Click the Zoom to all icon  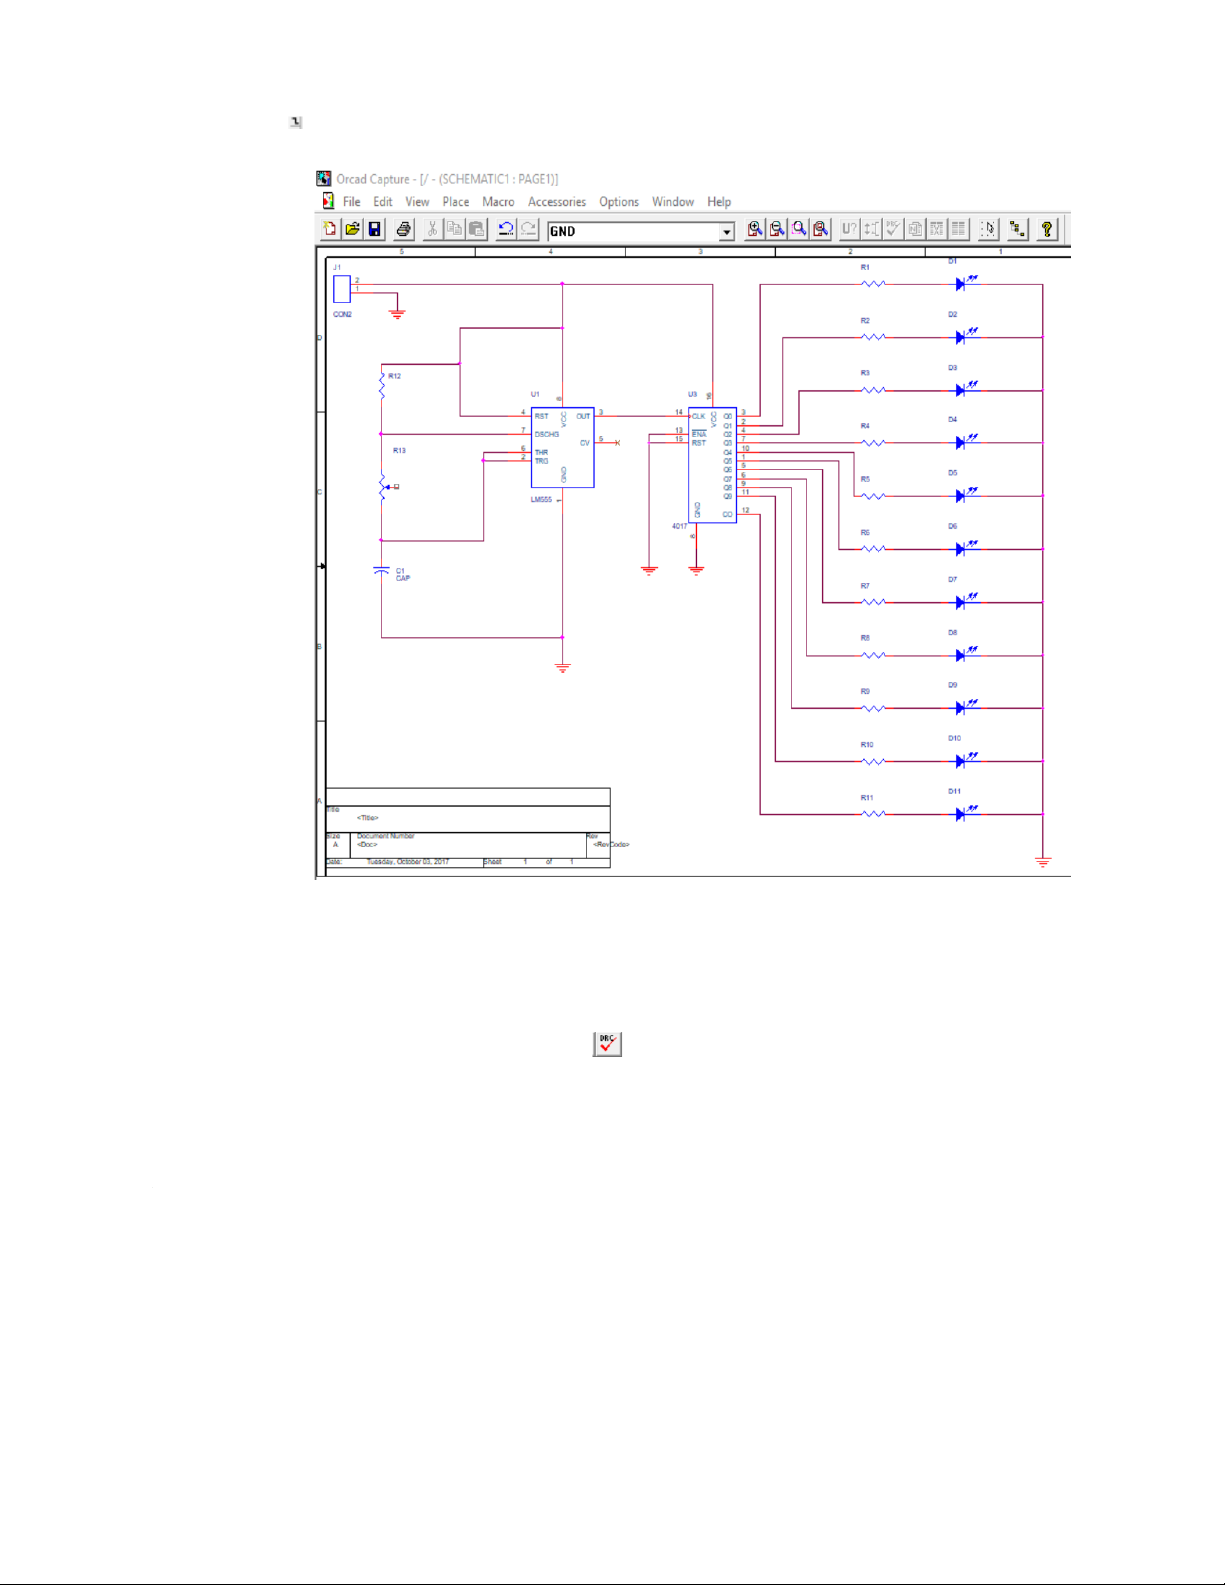821,230
